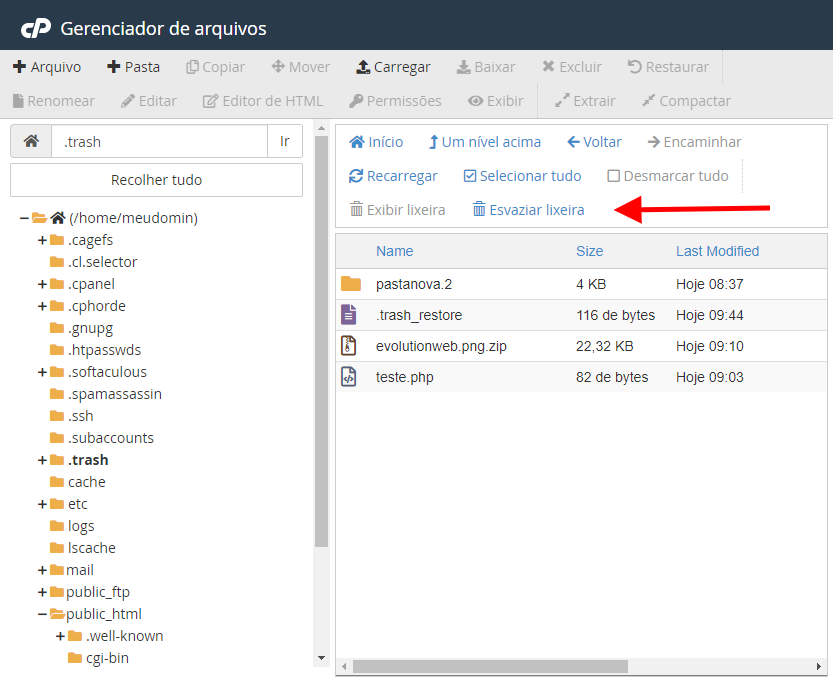Select the pastanova.2 folder icon

(351, 284)
